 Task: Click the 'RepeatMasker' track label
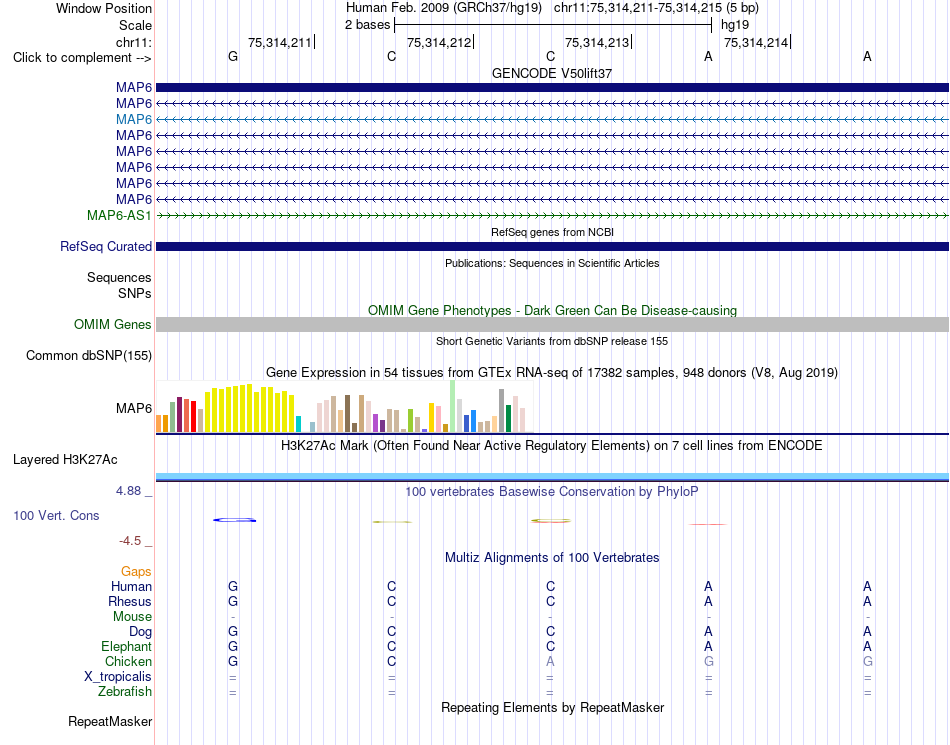[110, 721]
